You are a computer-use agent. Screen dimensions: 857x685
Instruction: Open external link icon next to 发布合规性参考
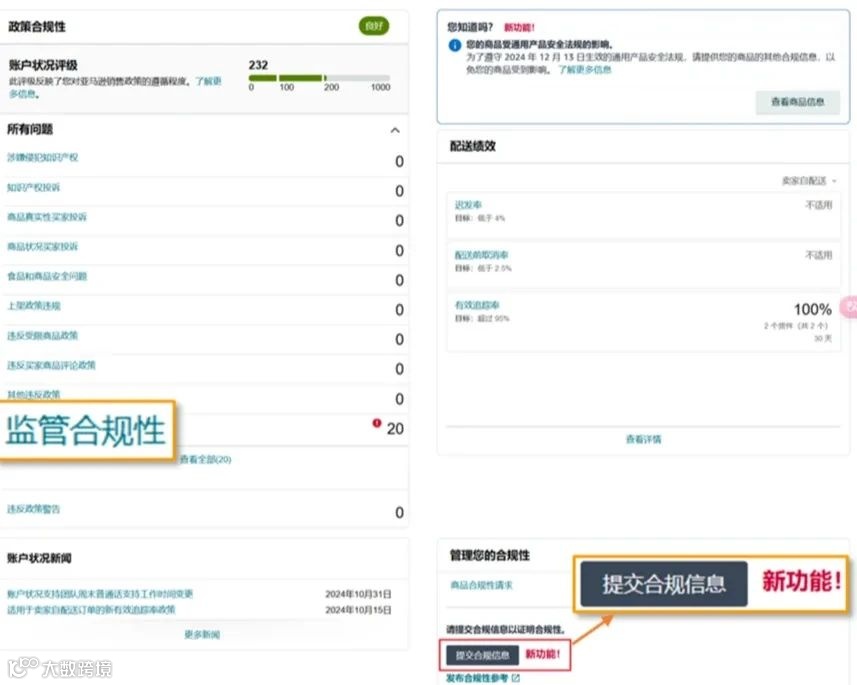pyautogui.click(x=515, y=678)
